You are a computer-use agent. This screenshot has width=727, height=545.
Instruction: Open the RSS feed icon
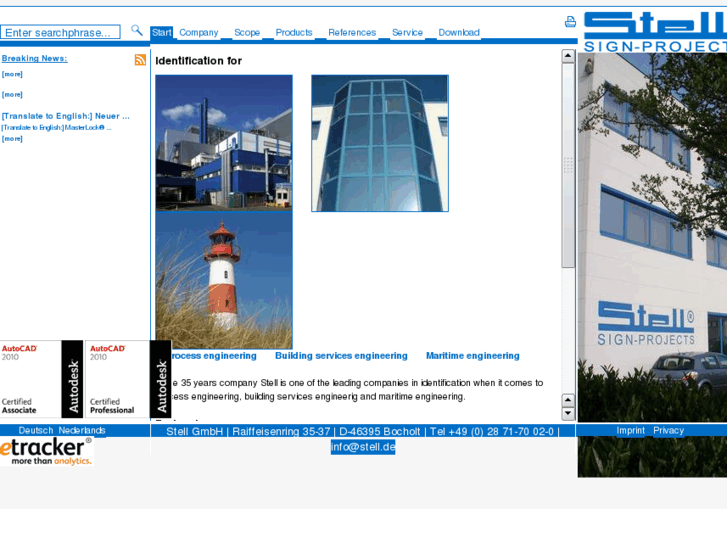click(140, 60)
